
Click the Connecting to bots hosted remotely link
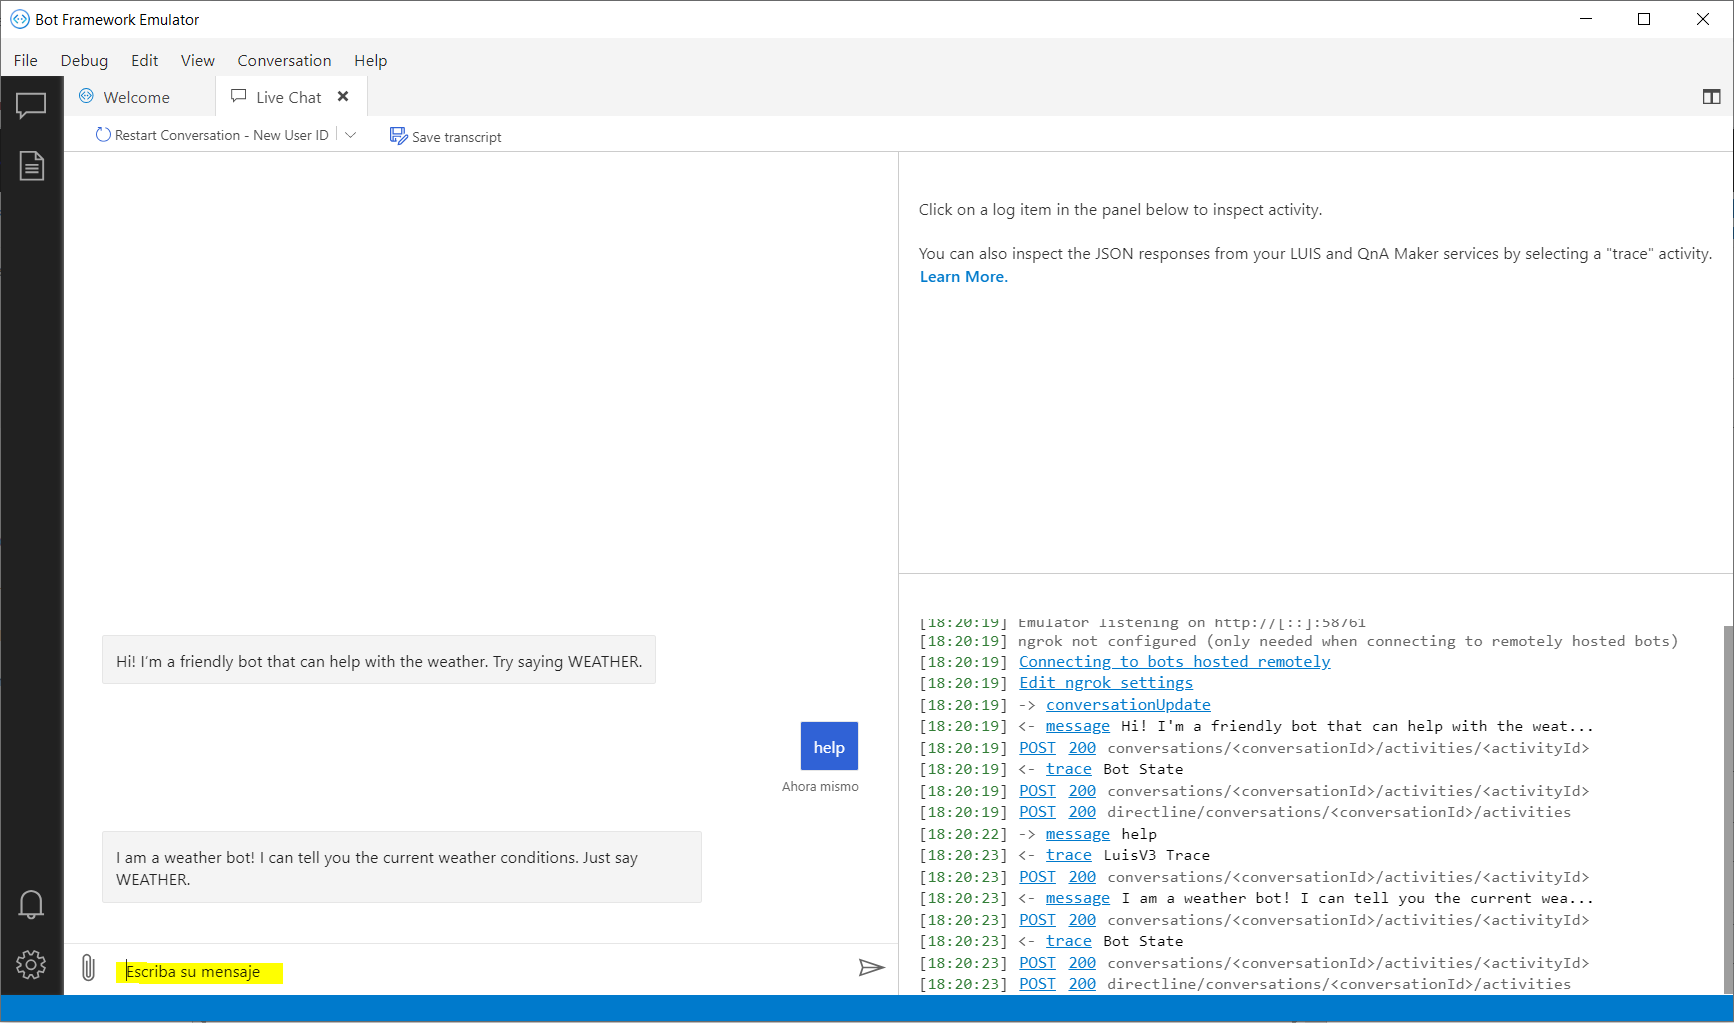1174,661
